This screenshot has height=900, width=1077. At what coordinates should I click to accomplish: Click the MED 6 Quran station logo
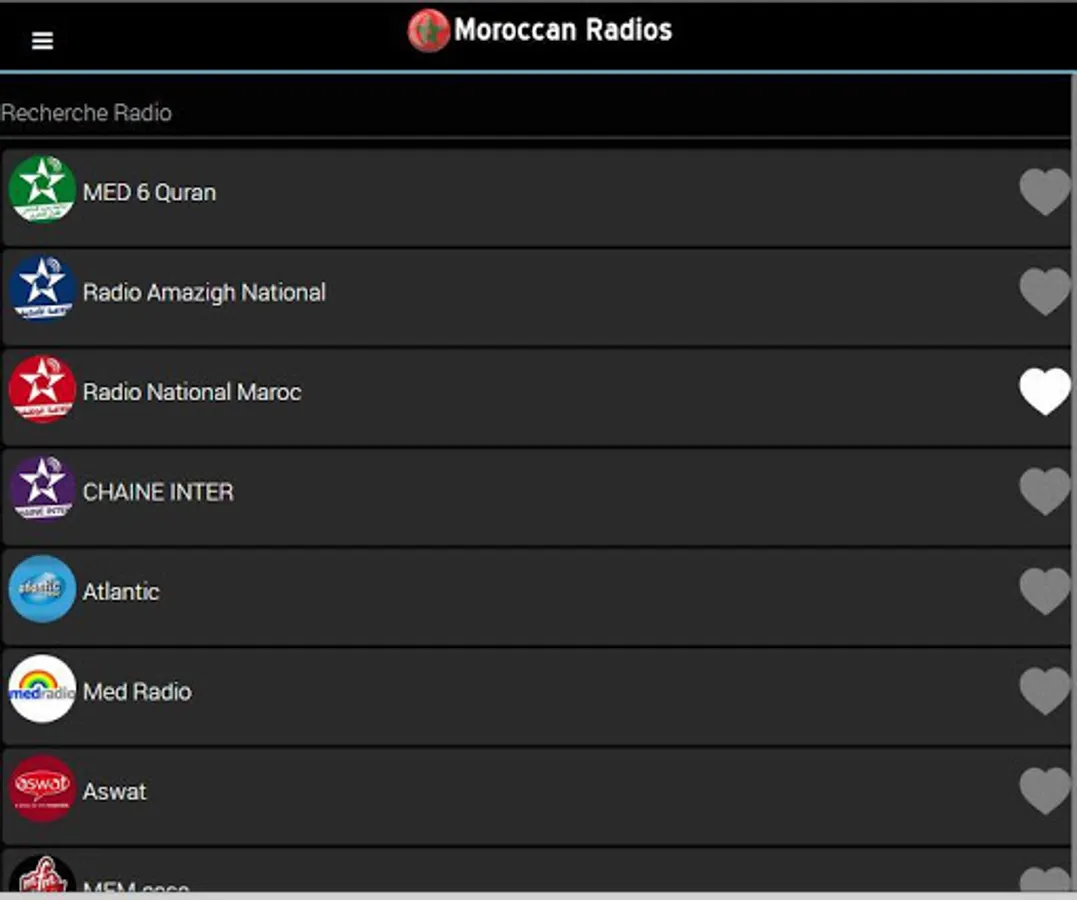point(42,190)
